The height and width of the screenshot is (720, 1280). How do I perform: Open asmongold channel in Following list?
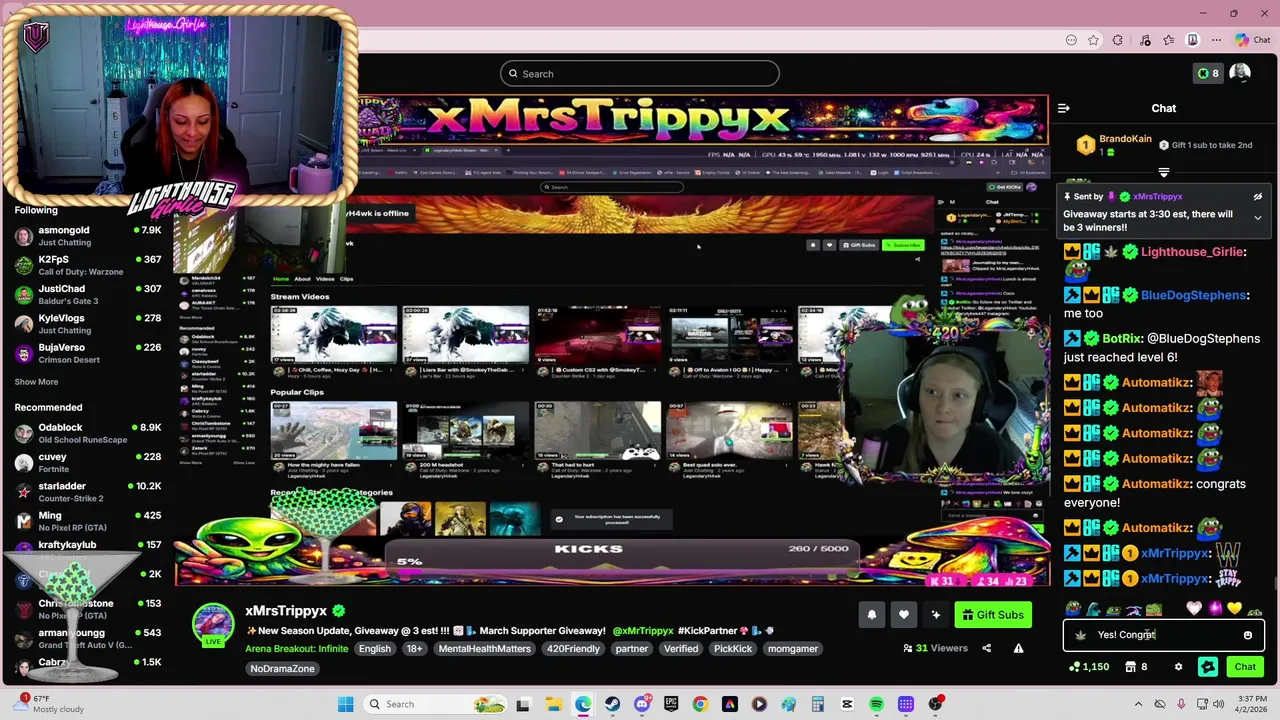pos(88,236)
